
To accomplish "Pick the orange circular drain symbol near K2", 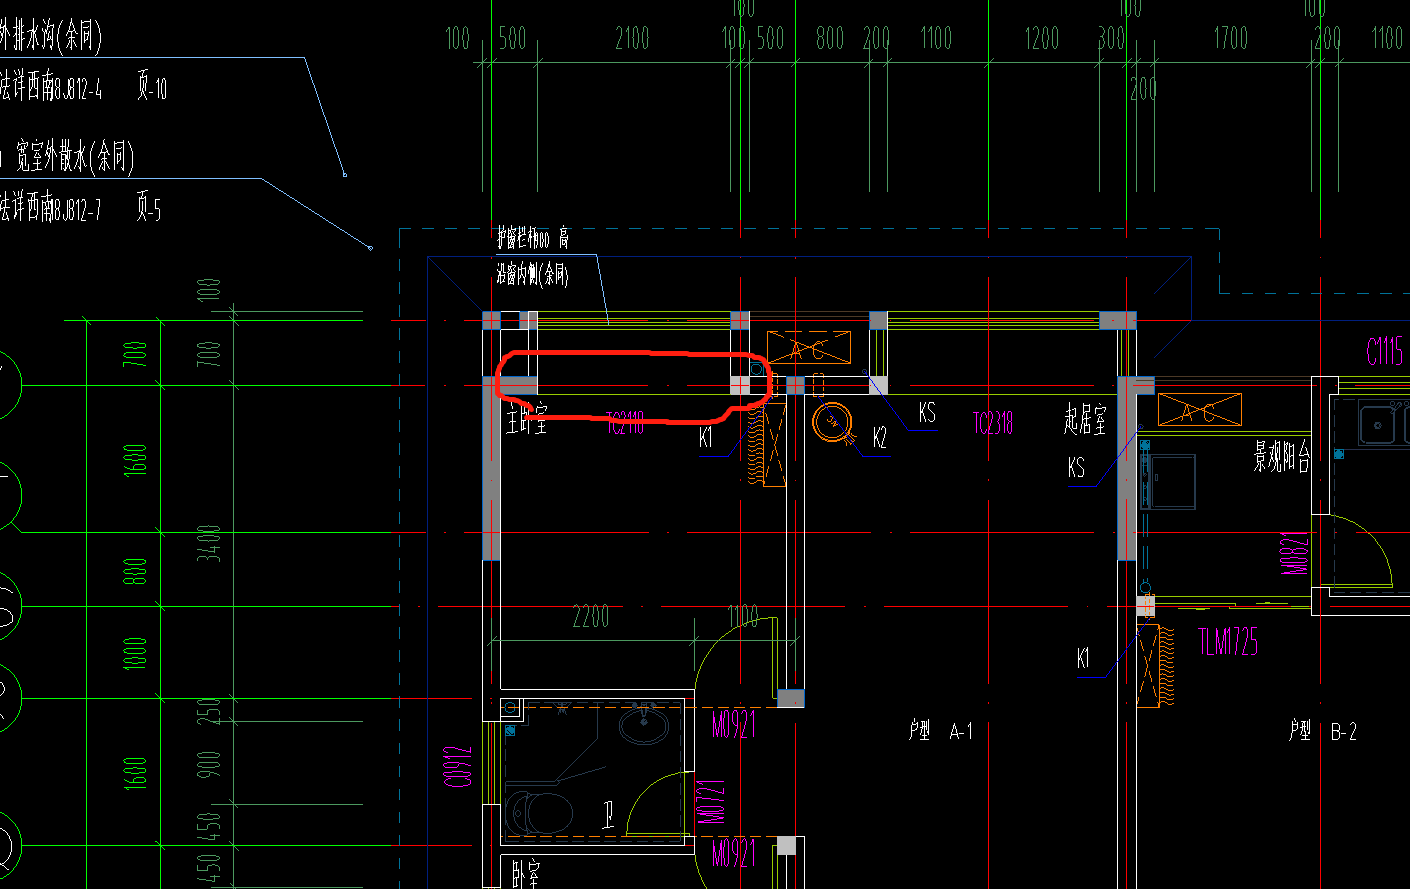I will pos(831,422).
